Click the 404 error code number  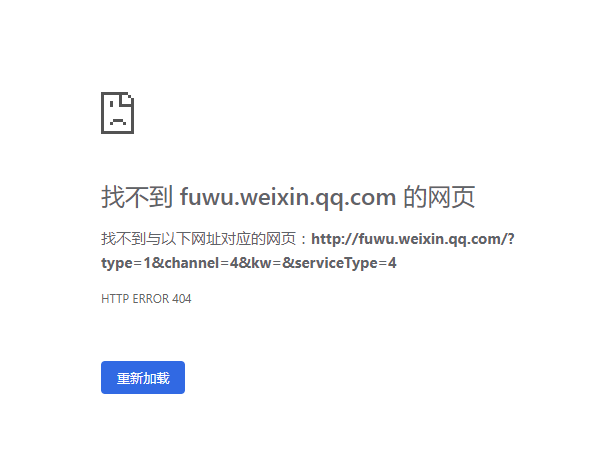(x=182, y=299)
